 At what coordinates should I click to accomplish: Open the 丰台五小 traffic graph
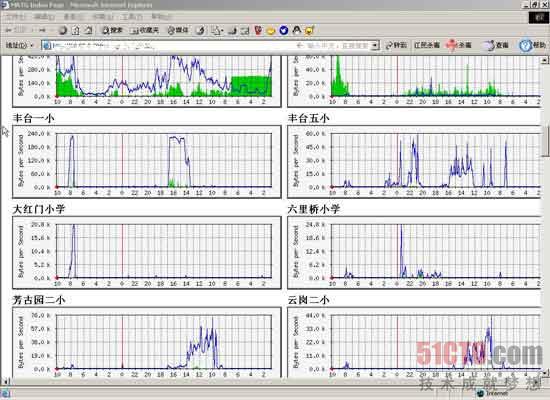tap(414, 162)
